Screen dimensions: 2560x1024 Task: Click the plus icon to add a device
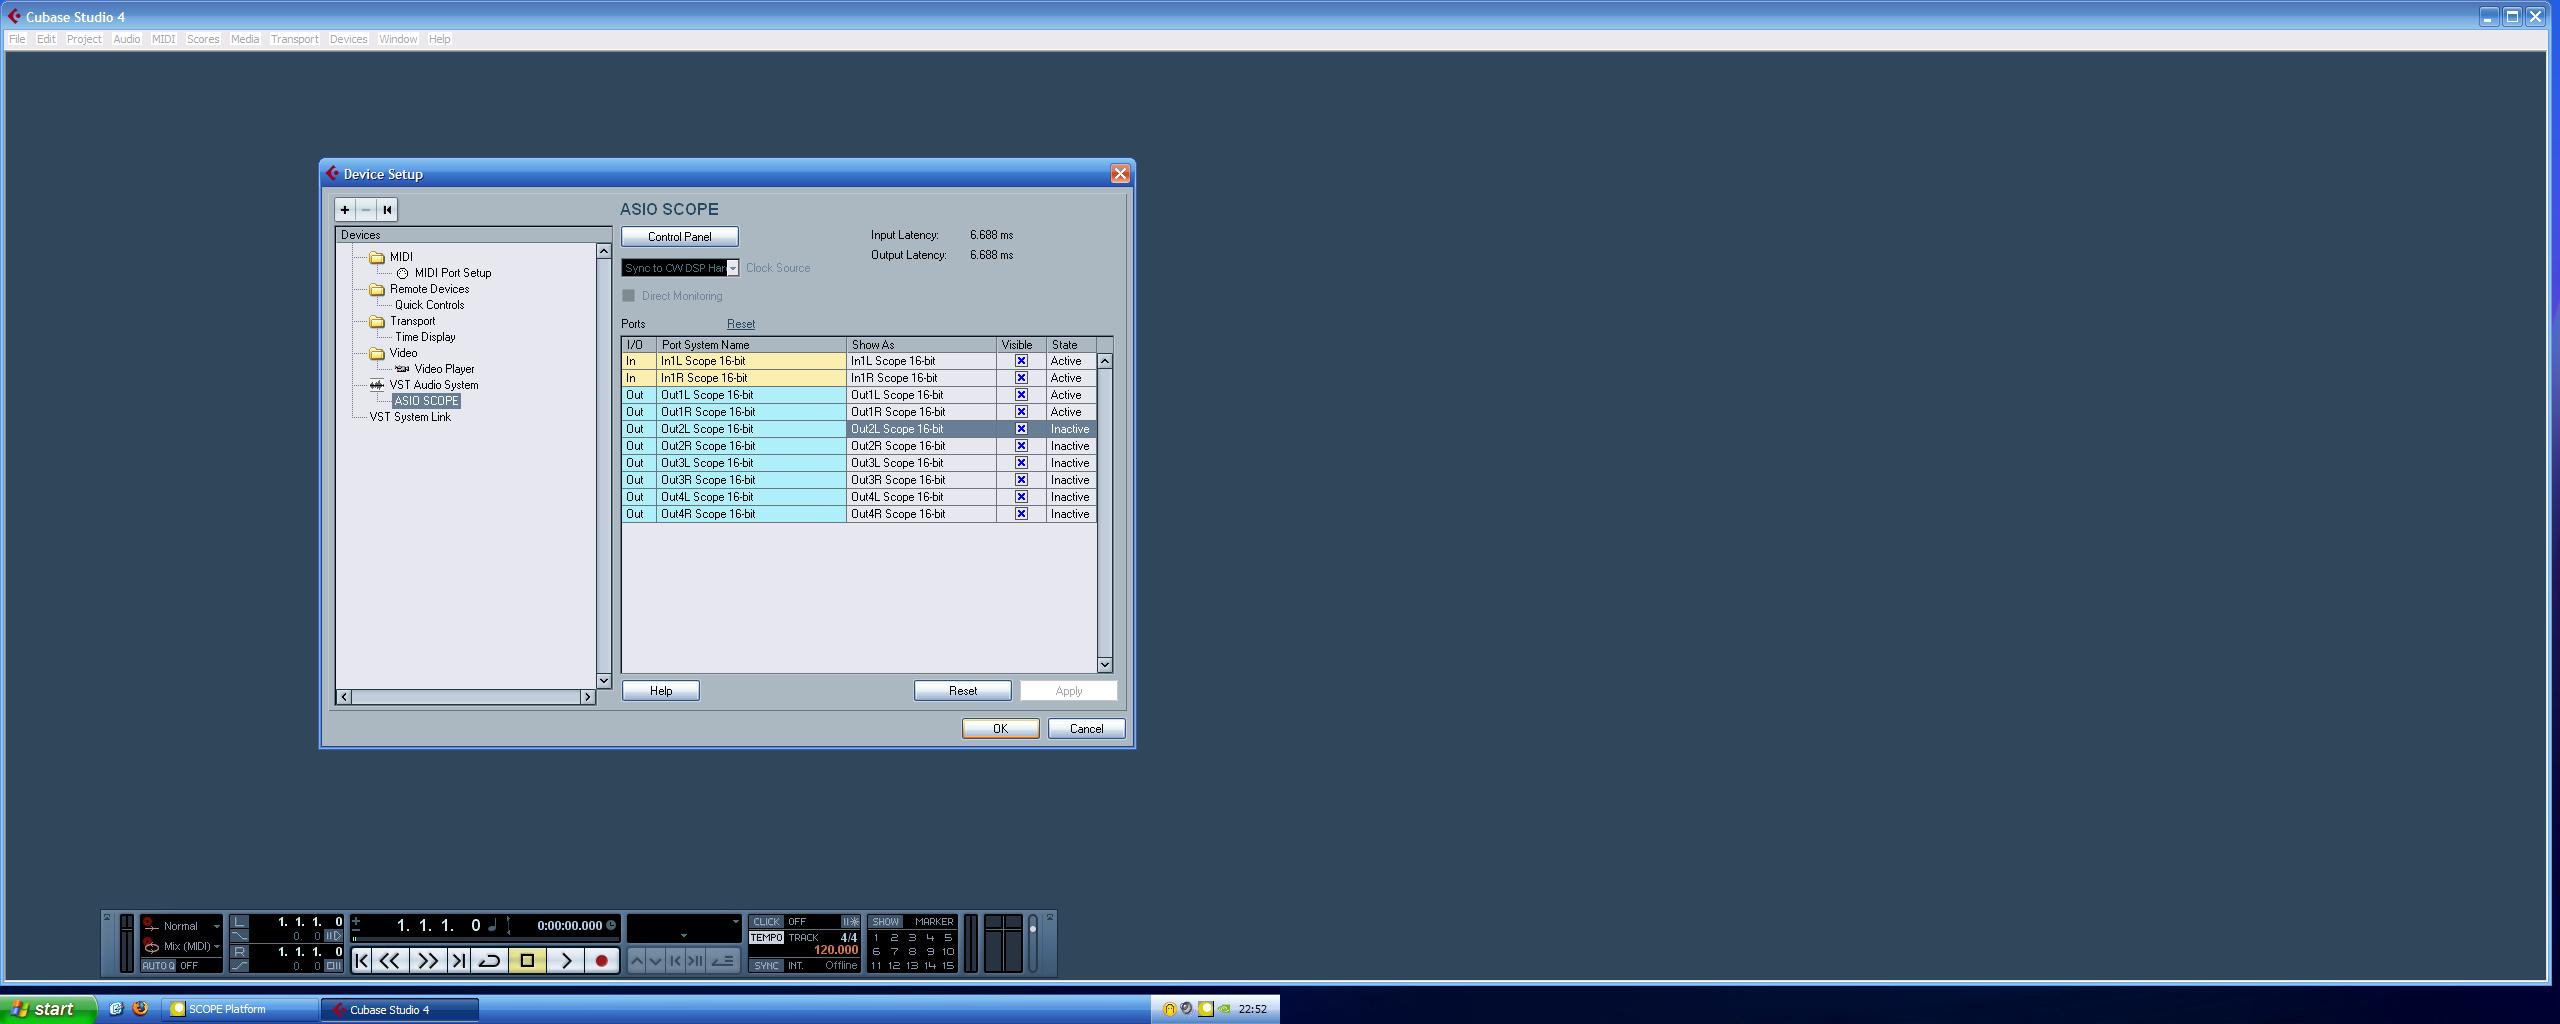click(344, 210)
